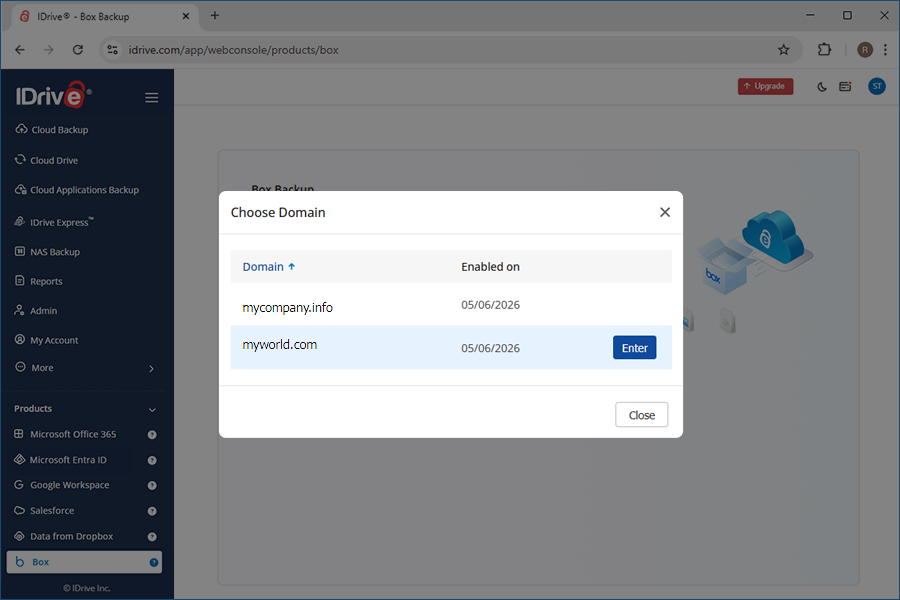
Task: Open Chrome three-dot menu
Action: coord(885,50)
